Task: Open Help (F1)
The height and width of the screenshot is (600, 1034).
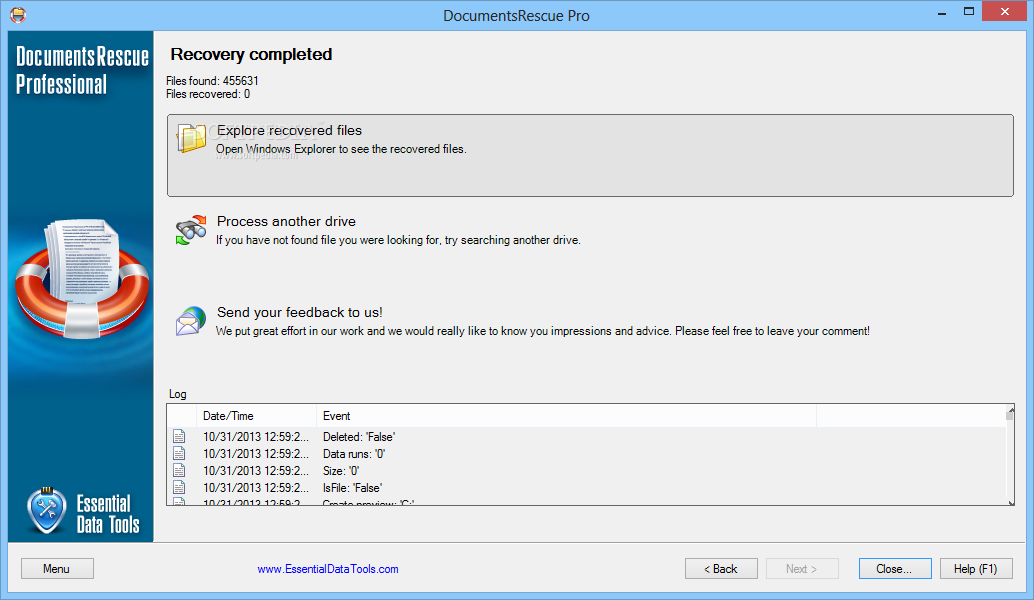Action: coord(976,568)
